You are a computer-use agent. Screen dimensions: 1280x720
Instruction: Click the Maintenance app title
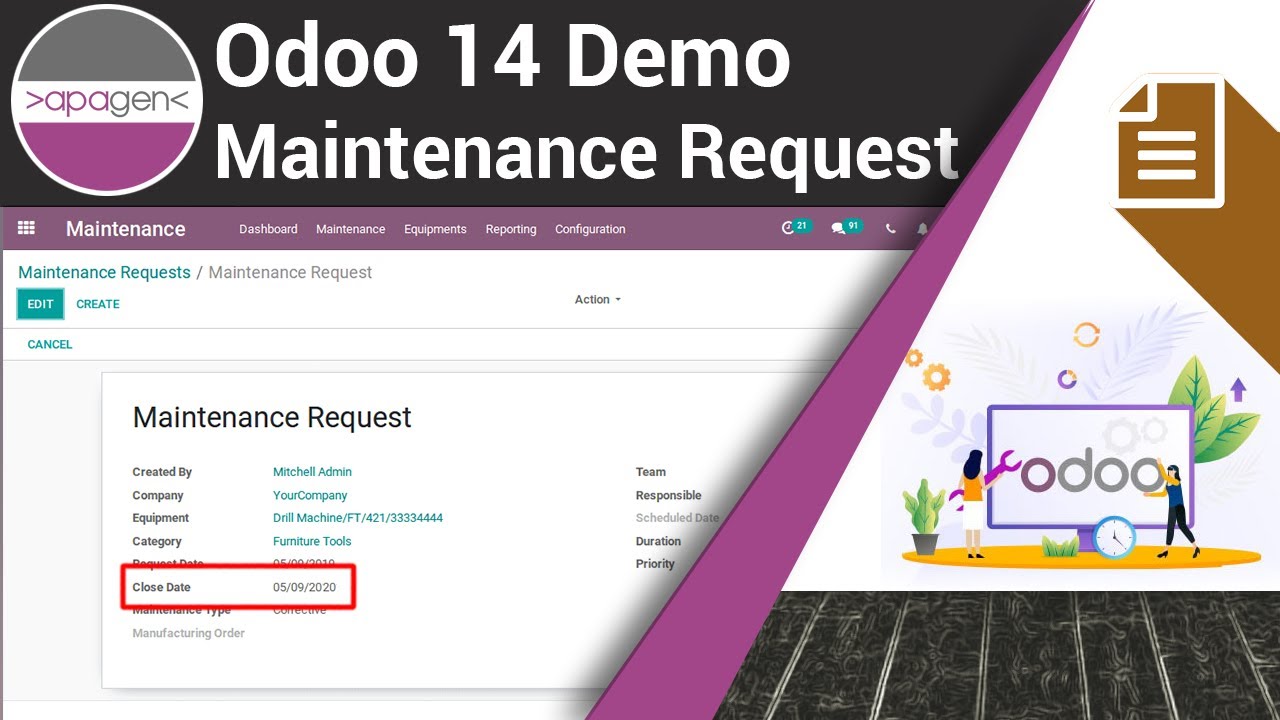coord(126,229)
